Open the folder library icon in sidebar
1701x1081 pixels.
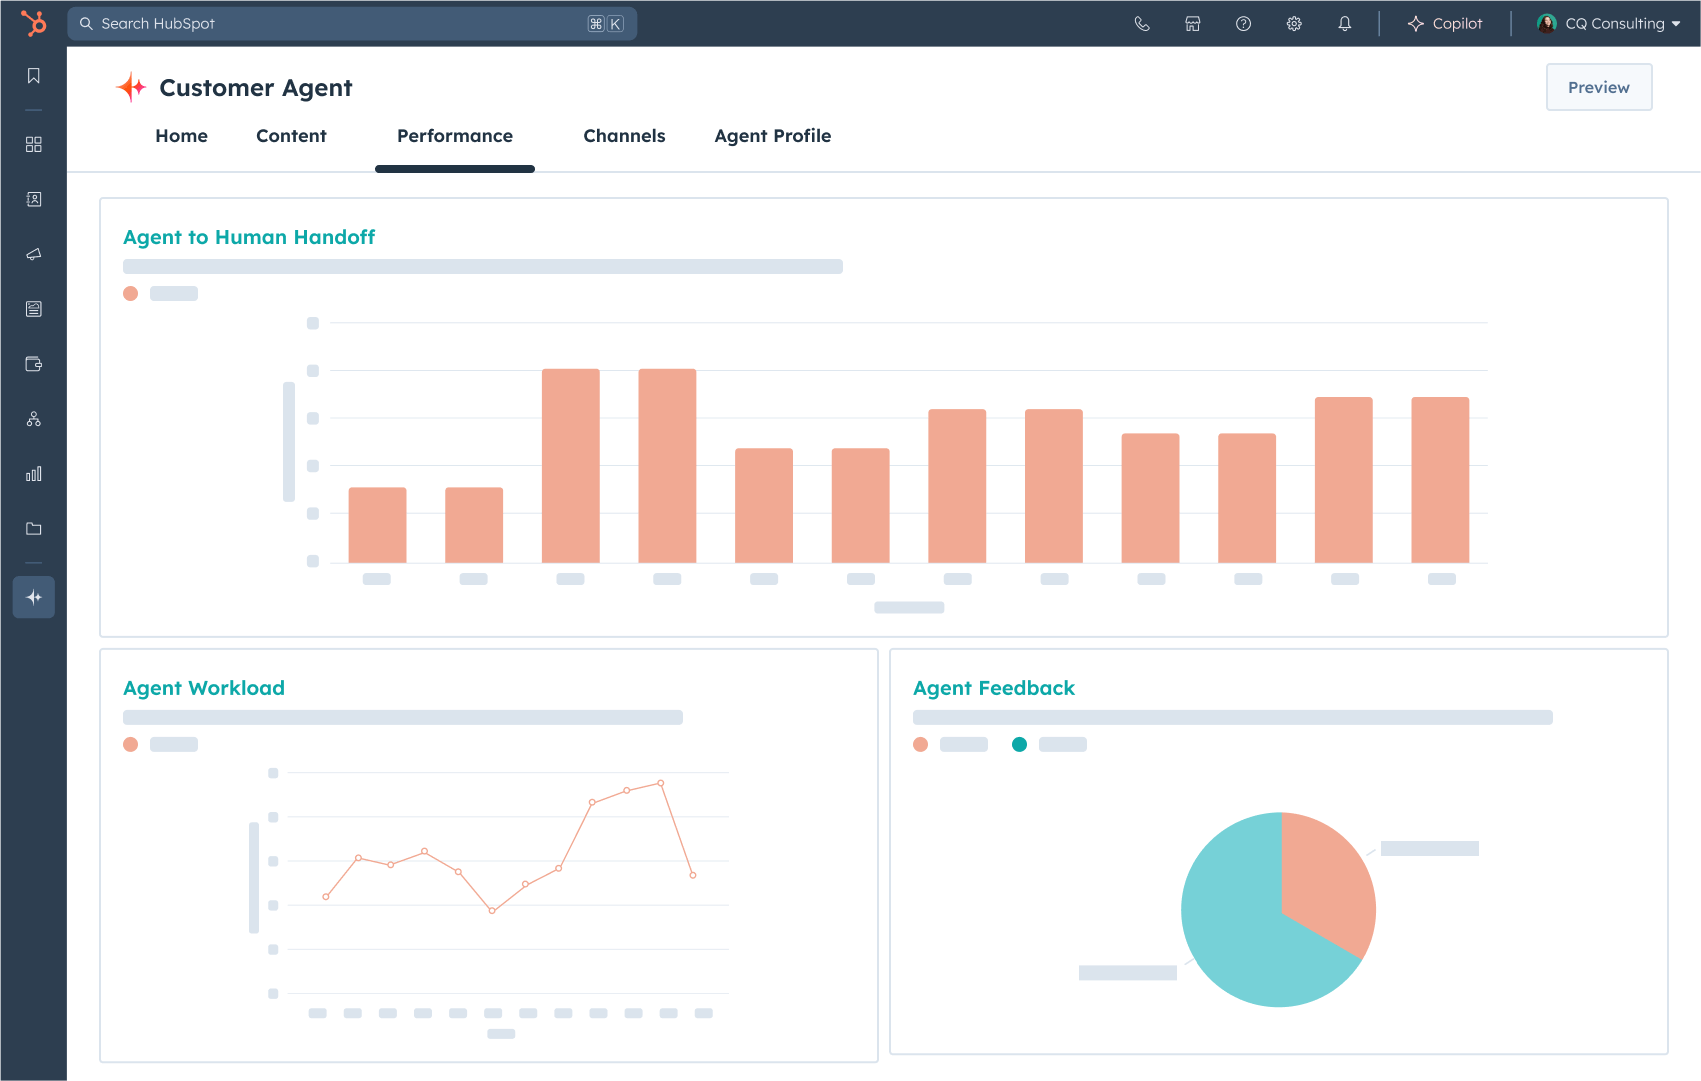coord(34,529)
